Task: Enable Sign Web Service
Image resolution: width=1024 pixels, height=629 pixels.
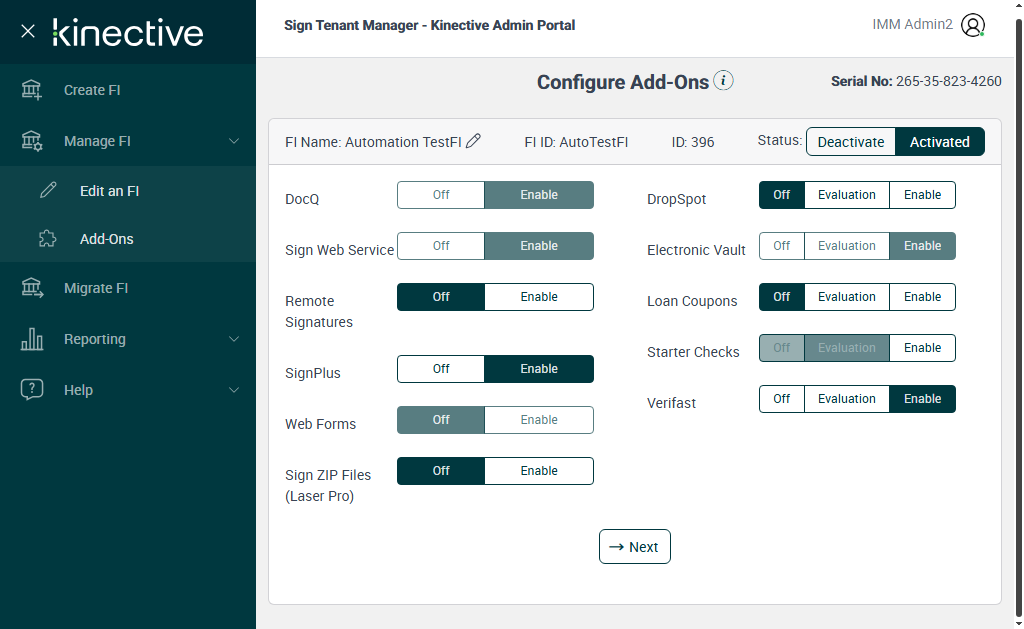Action: click(539, 246)
